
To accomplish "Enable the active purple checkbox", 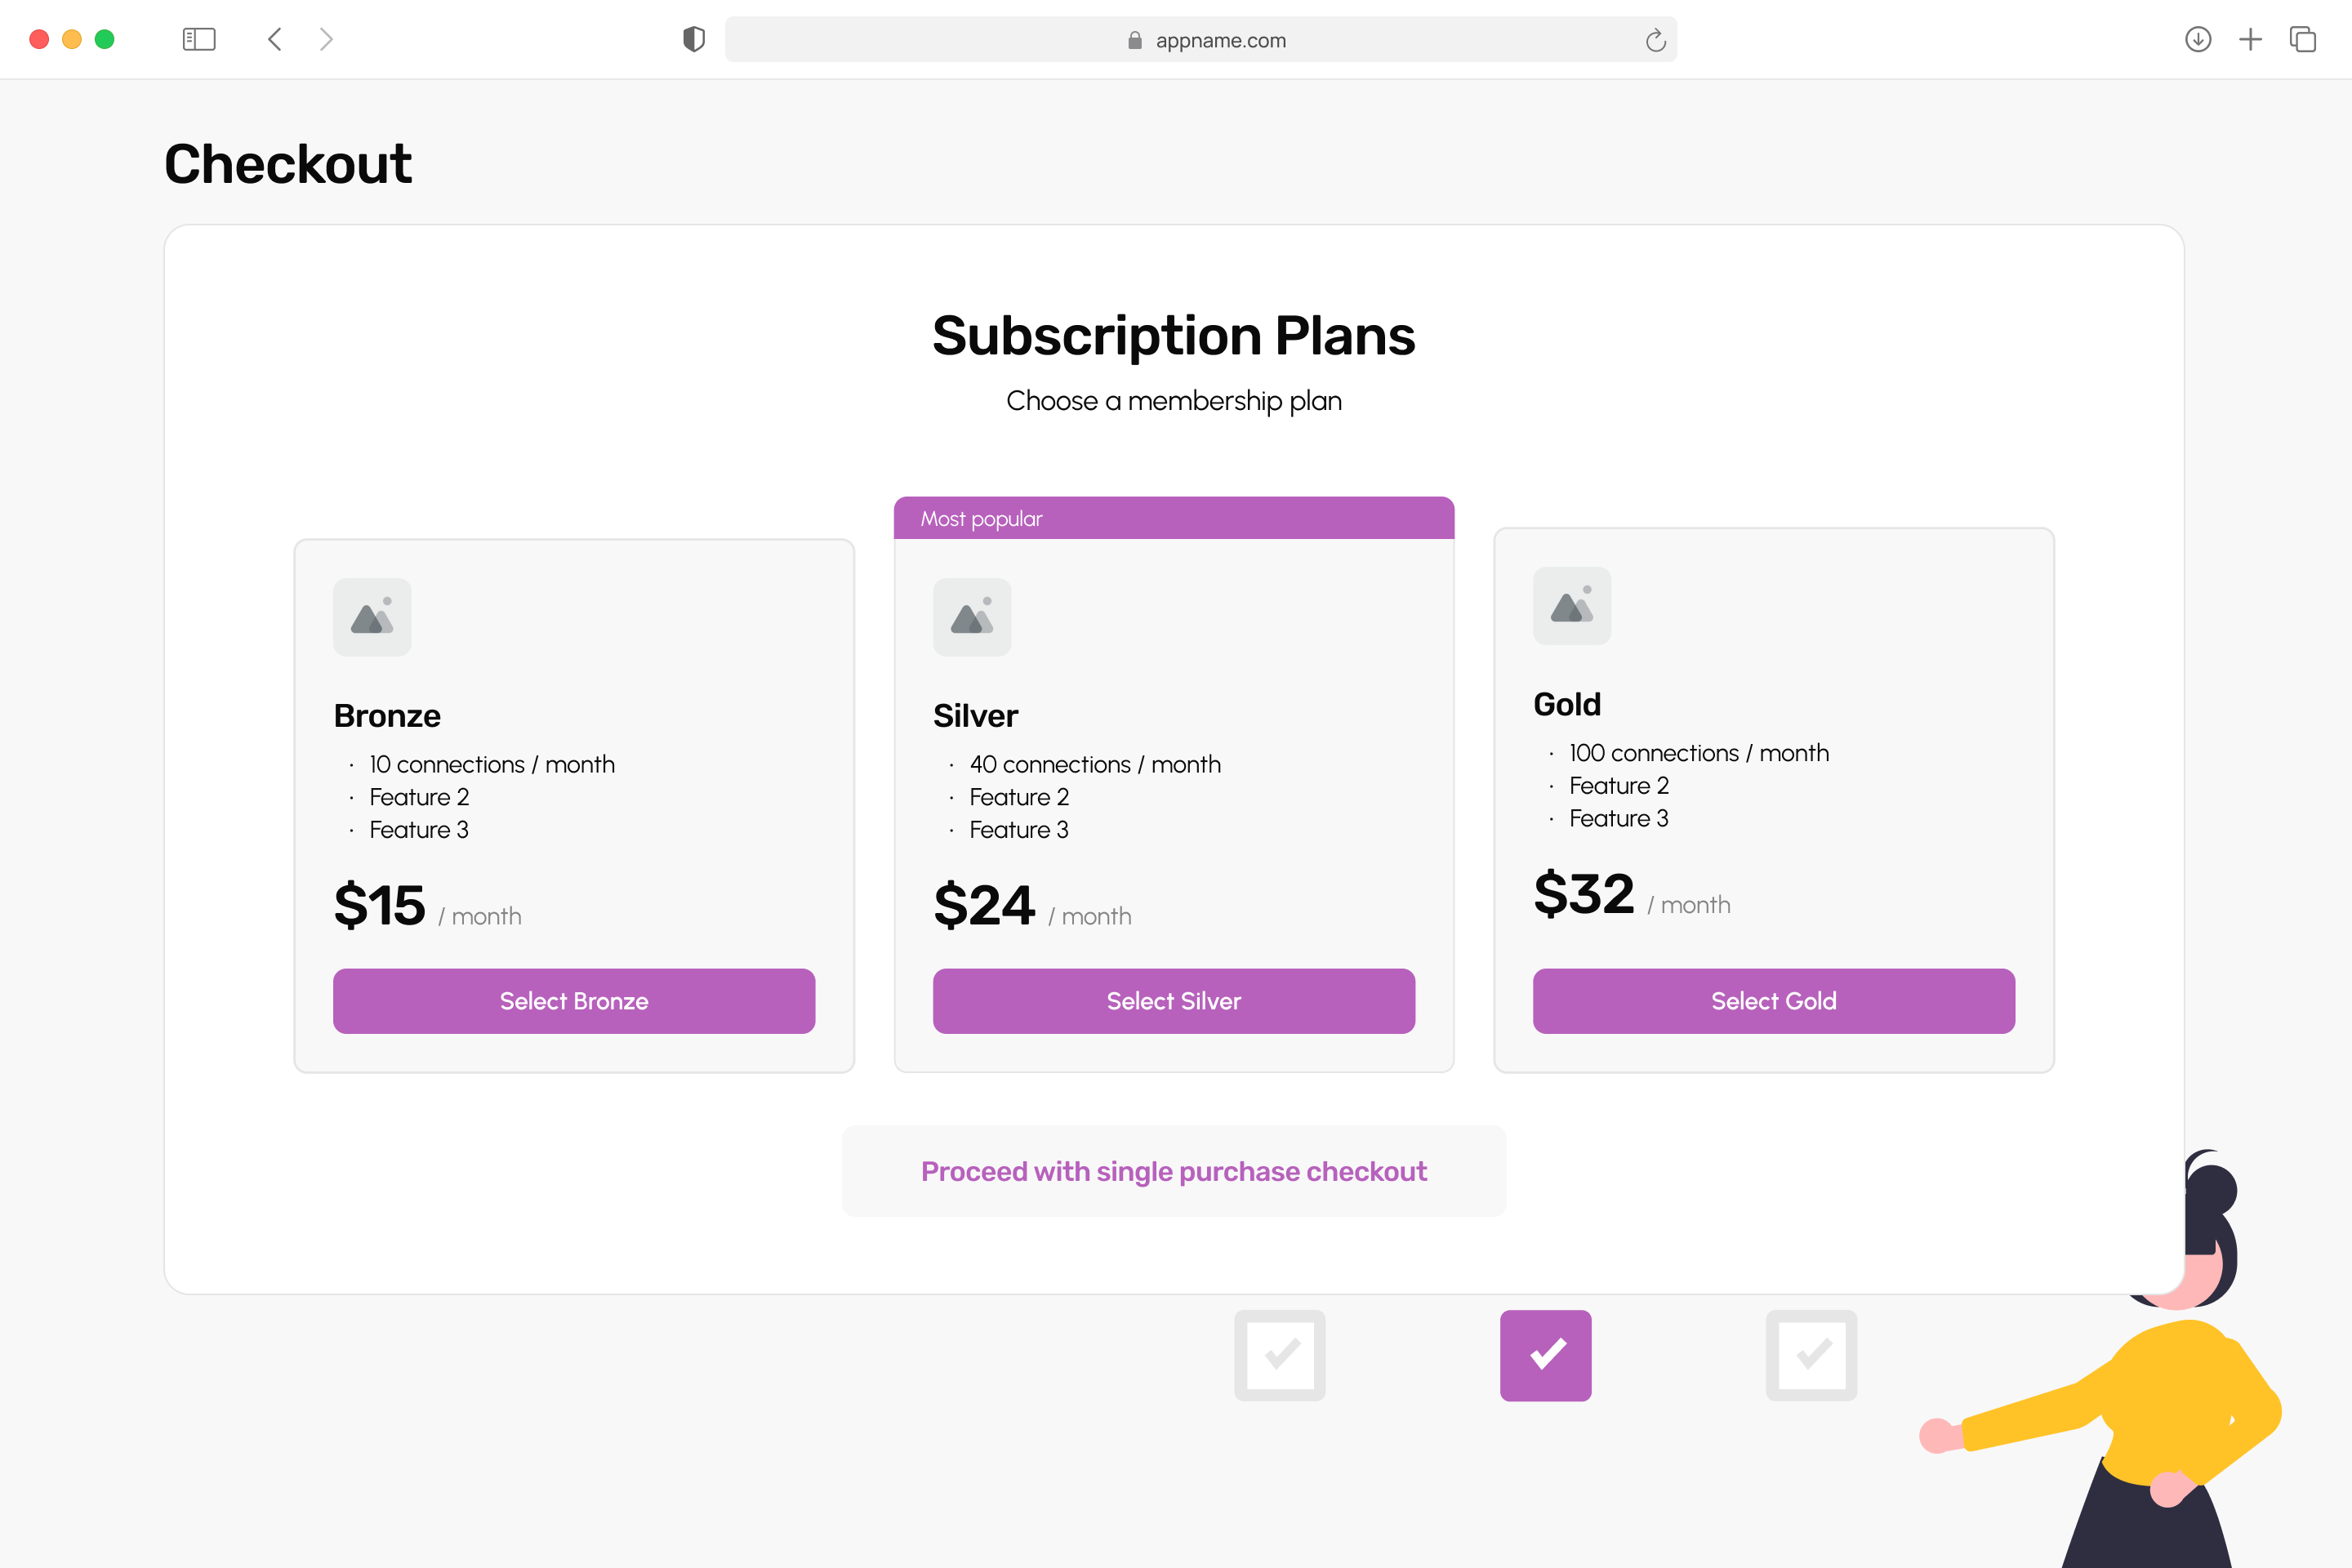I will [1547, 1352].
